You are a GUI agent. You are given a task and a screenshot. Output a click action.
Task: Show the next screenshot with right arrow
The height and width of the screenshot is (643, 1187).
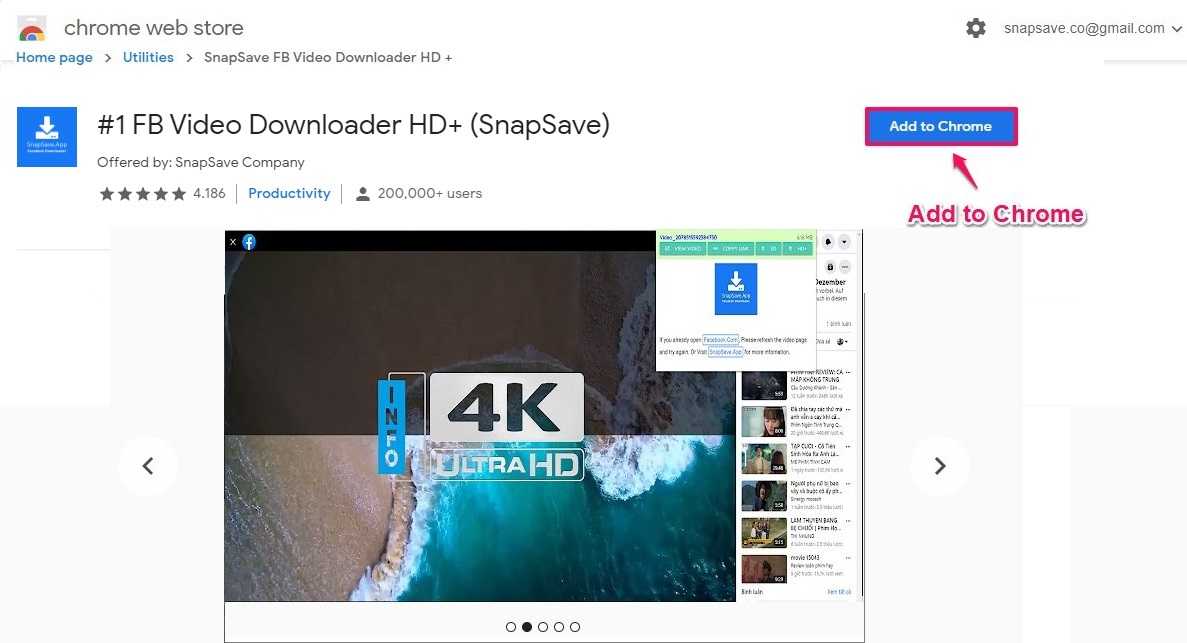tap(939, 466)
